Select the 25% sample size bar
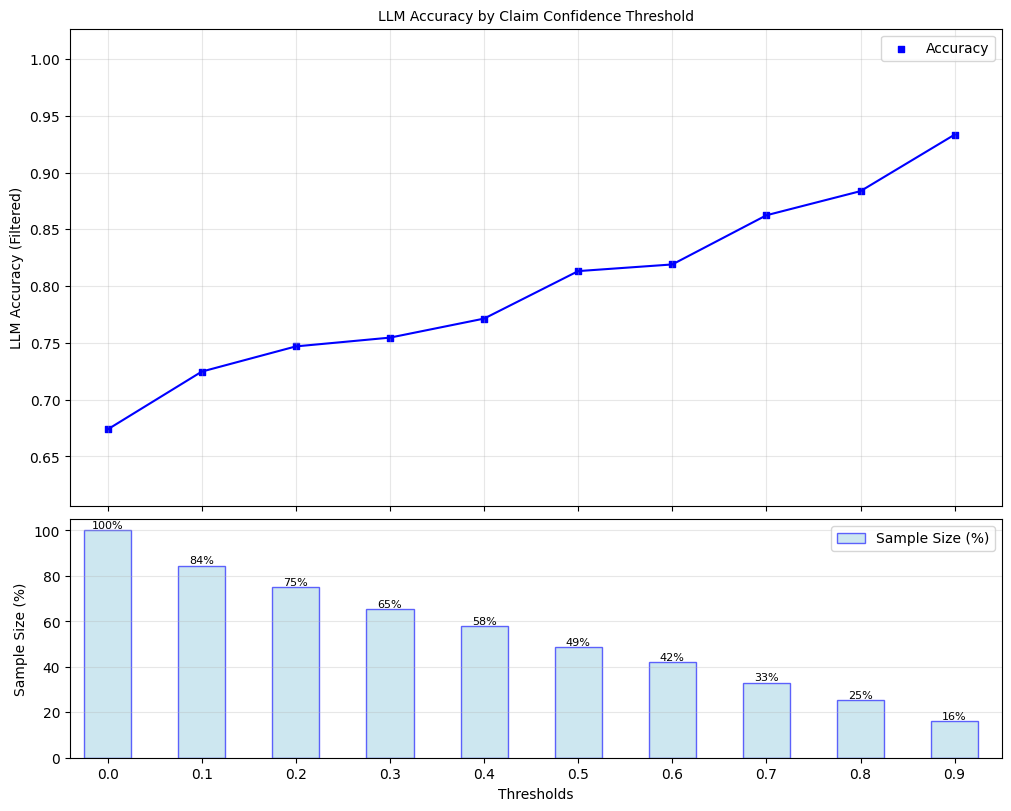The height and width of the screenshot is (811, 1011). 860,729
